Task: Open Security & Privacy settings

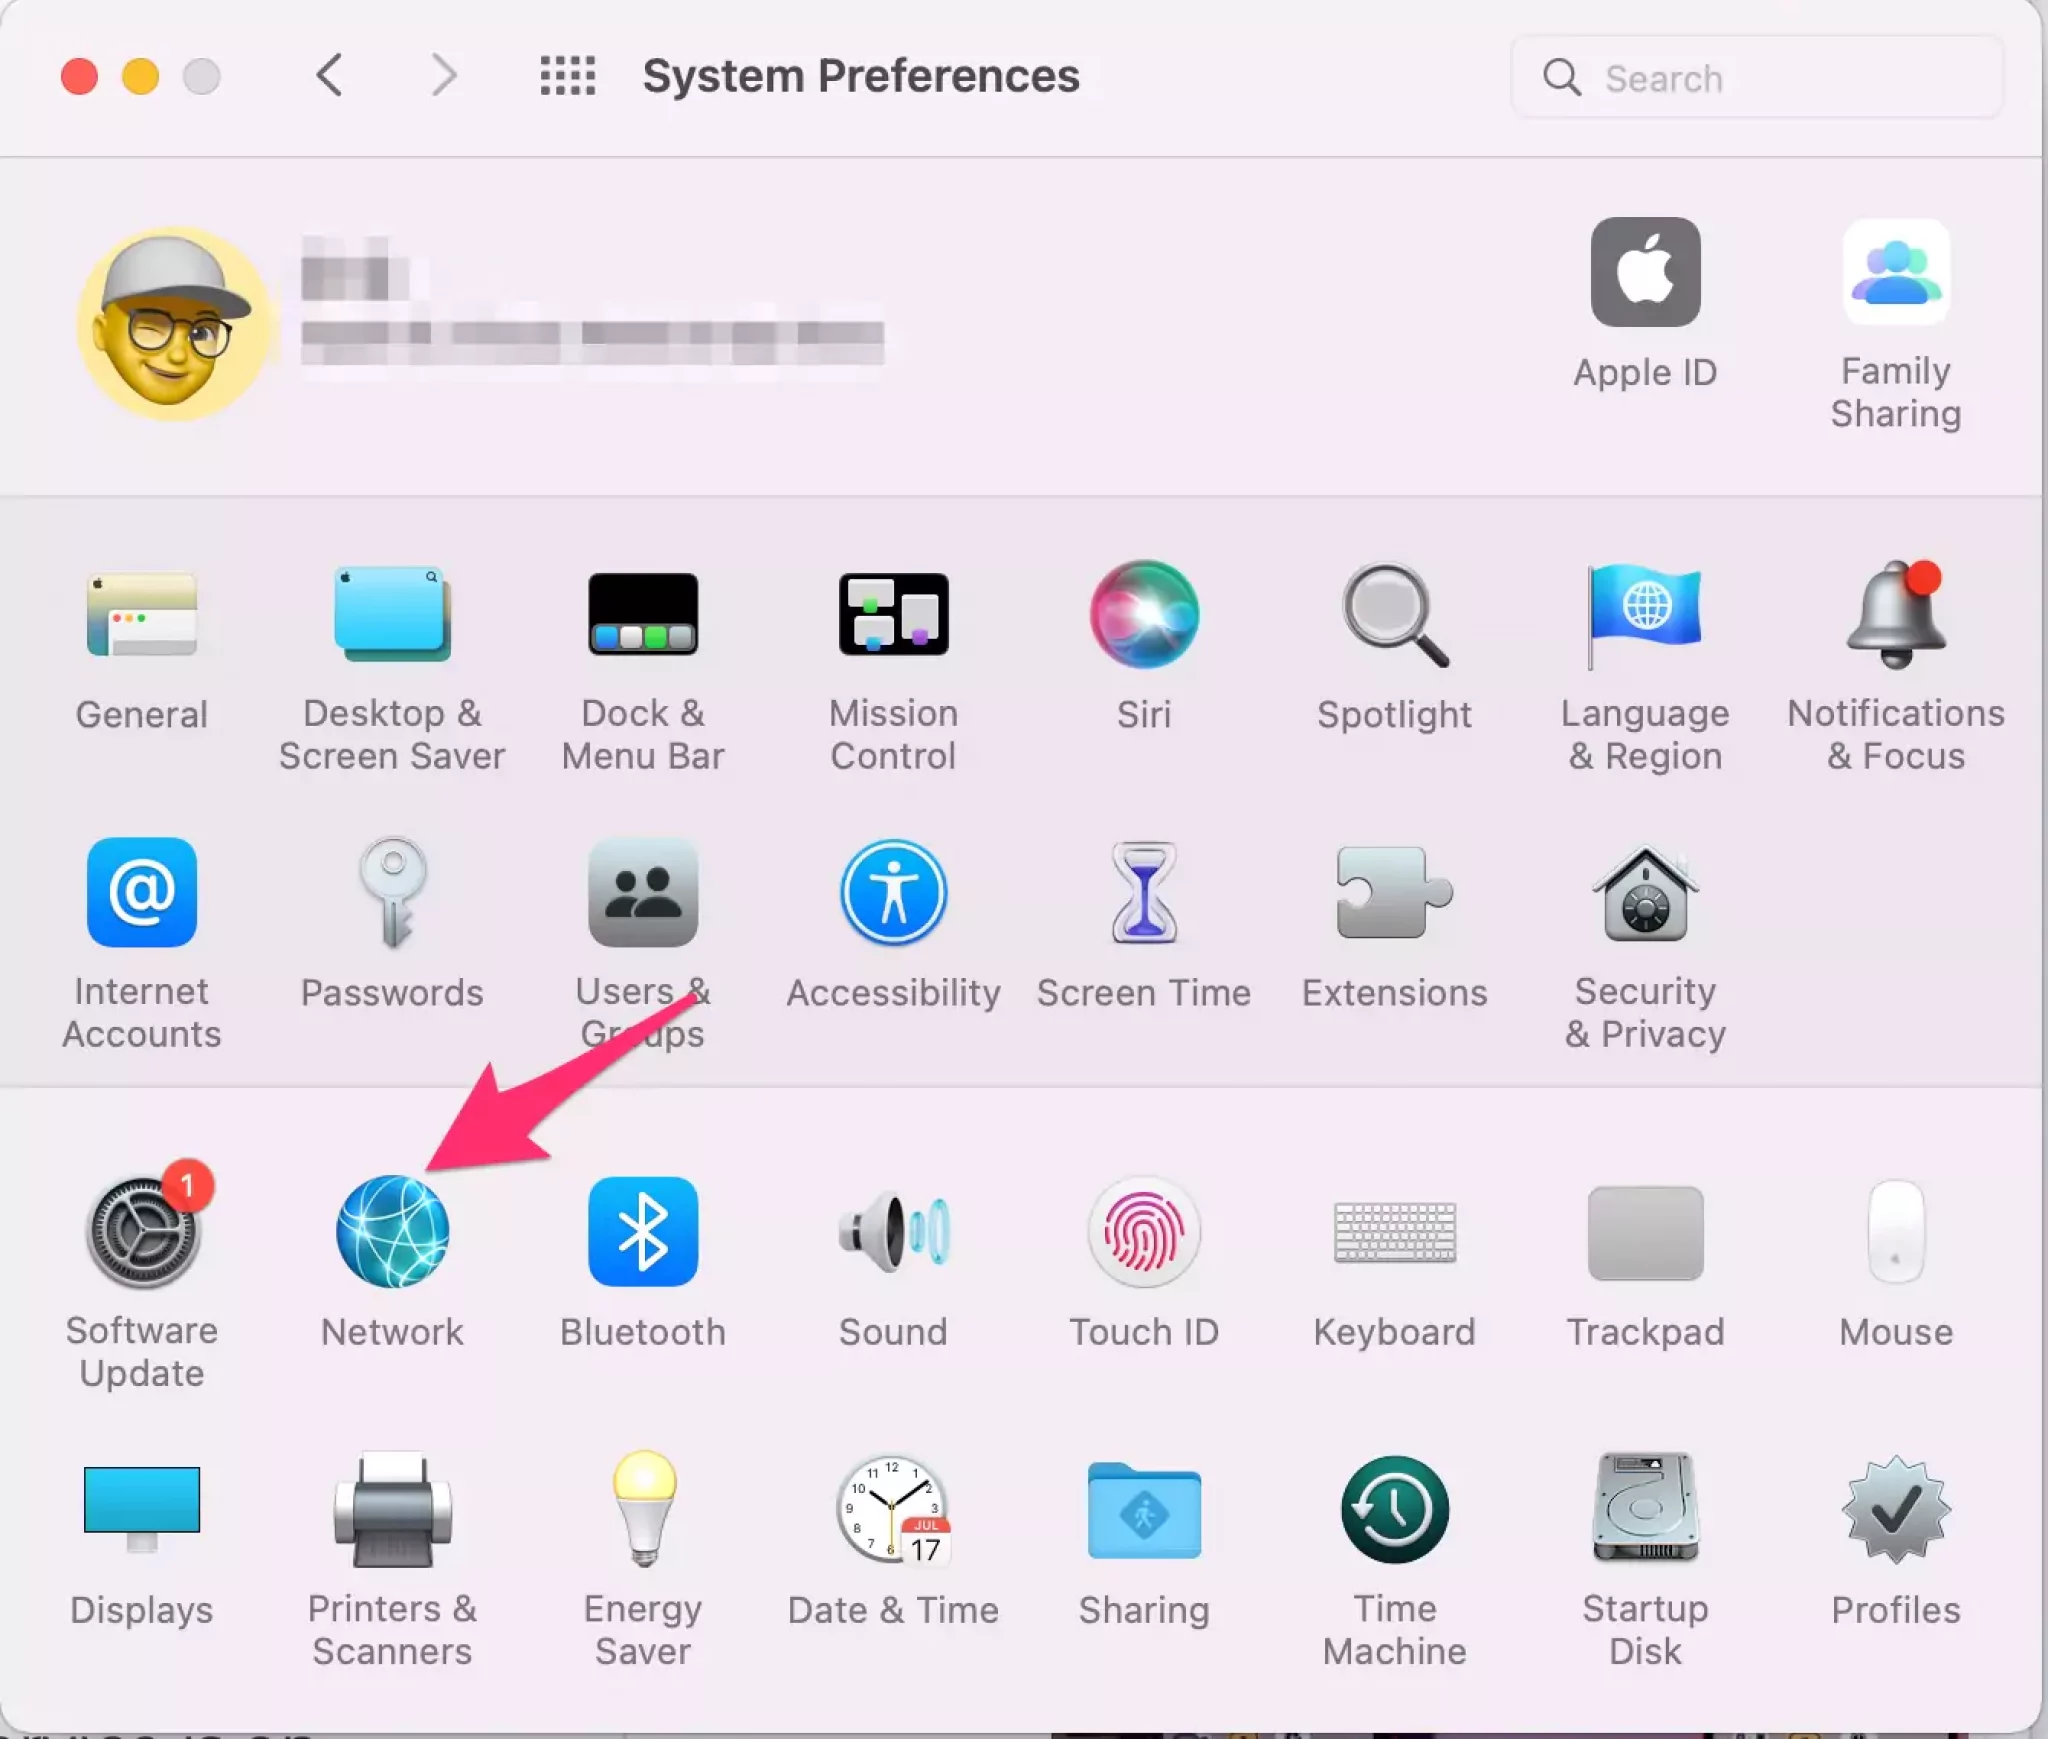Action: coord(1645,893)
